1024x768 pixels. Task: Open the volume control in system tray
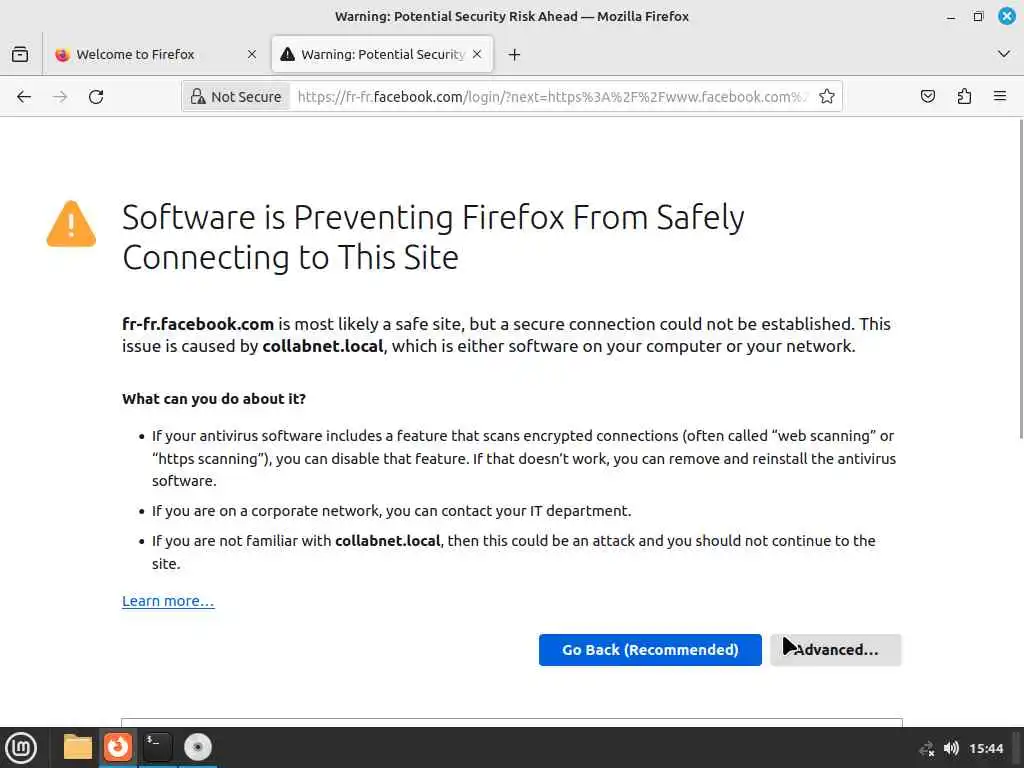951,748
